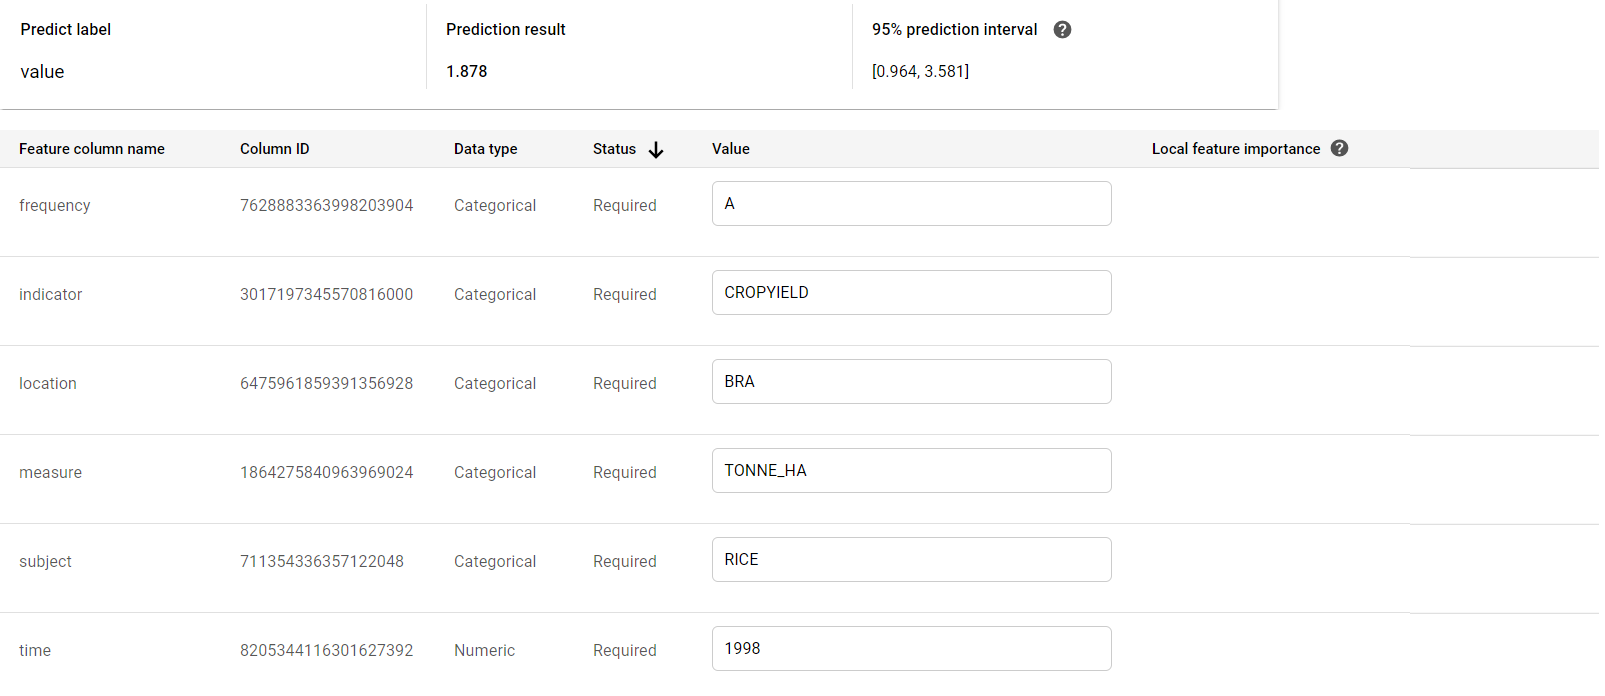
Task: Click the Local feature importance header
Action: (x=1235, y=149)
